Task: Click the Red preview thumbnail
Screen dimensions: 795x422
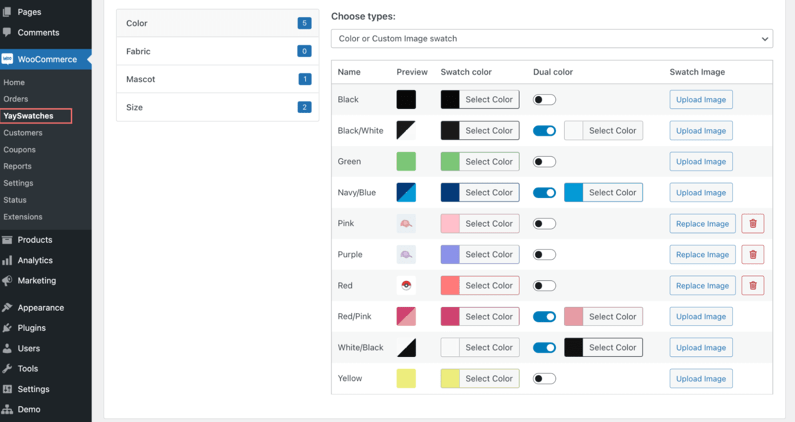Action: click(406, 286)
